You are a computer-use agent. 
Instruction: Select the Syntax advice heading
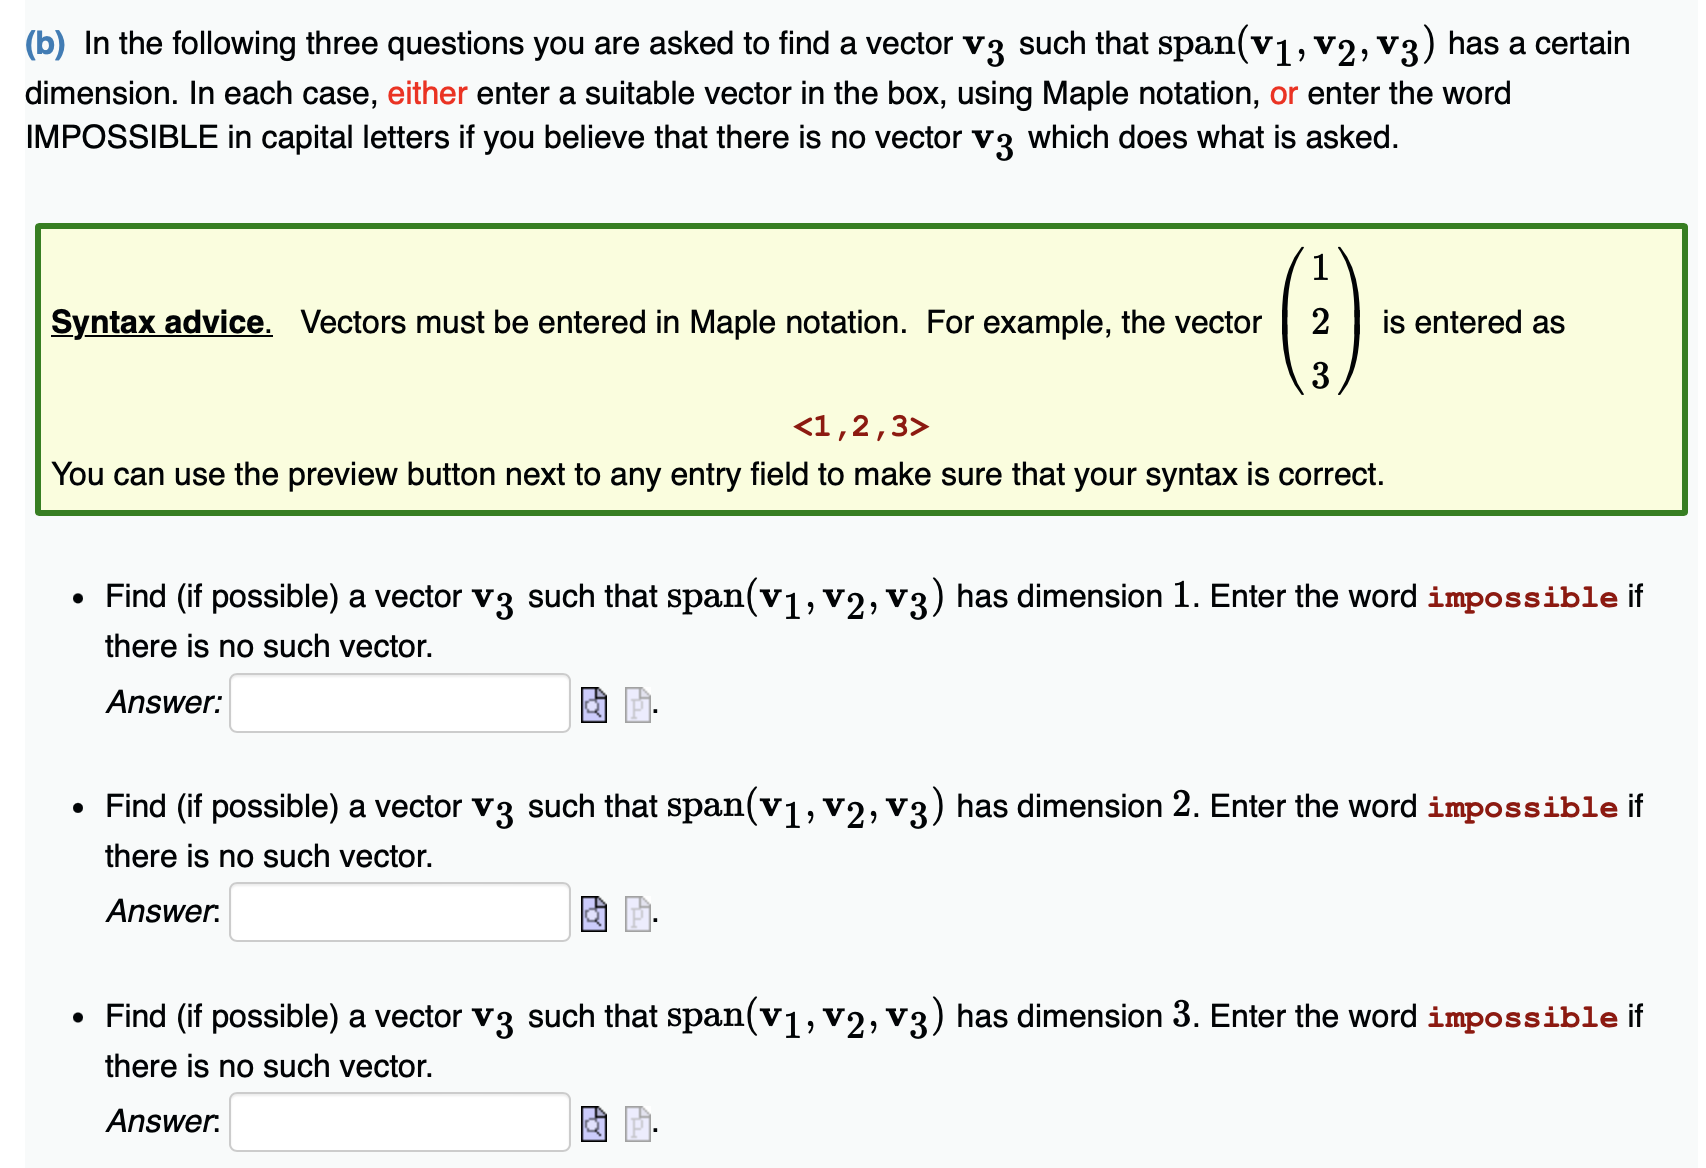click(160, 322)
